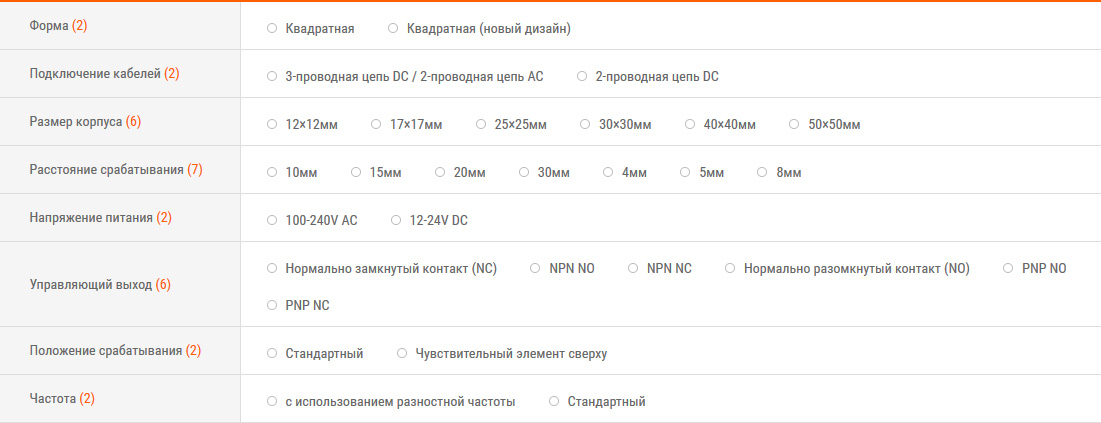This screenshot has width=1101, height=423.
Task: Select 100-240V AC supply voltage
Action: coord(272,220)
